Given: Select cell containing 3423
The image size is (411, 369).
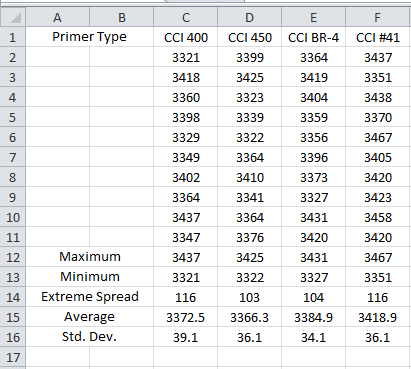Looking at the screenshot, I should pyautogui.click(x=377, y=197).
